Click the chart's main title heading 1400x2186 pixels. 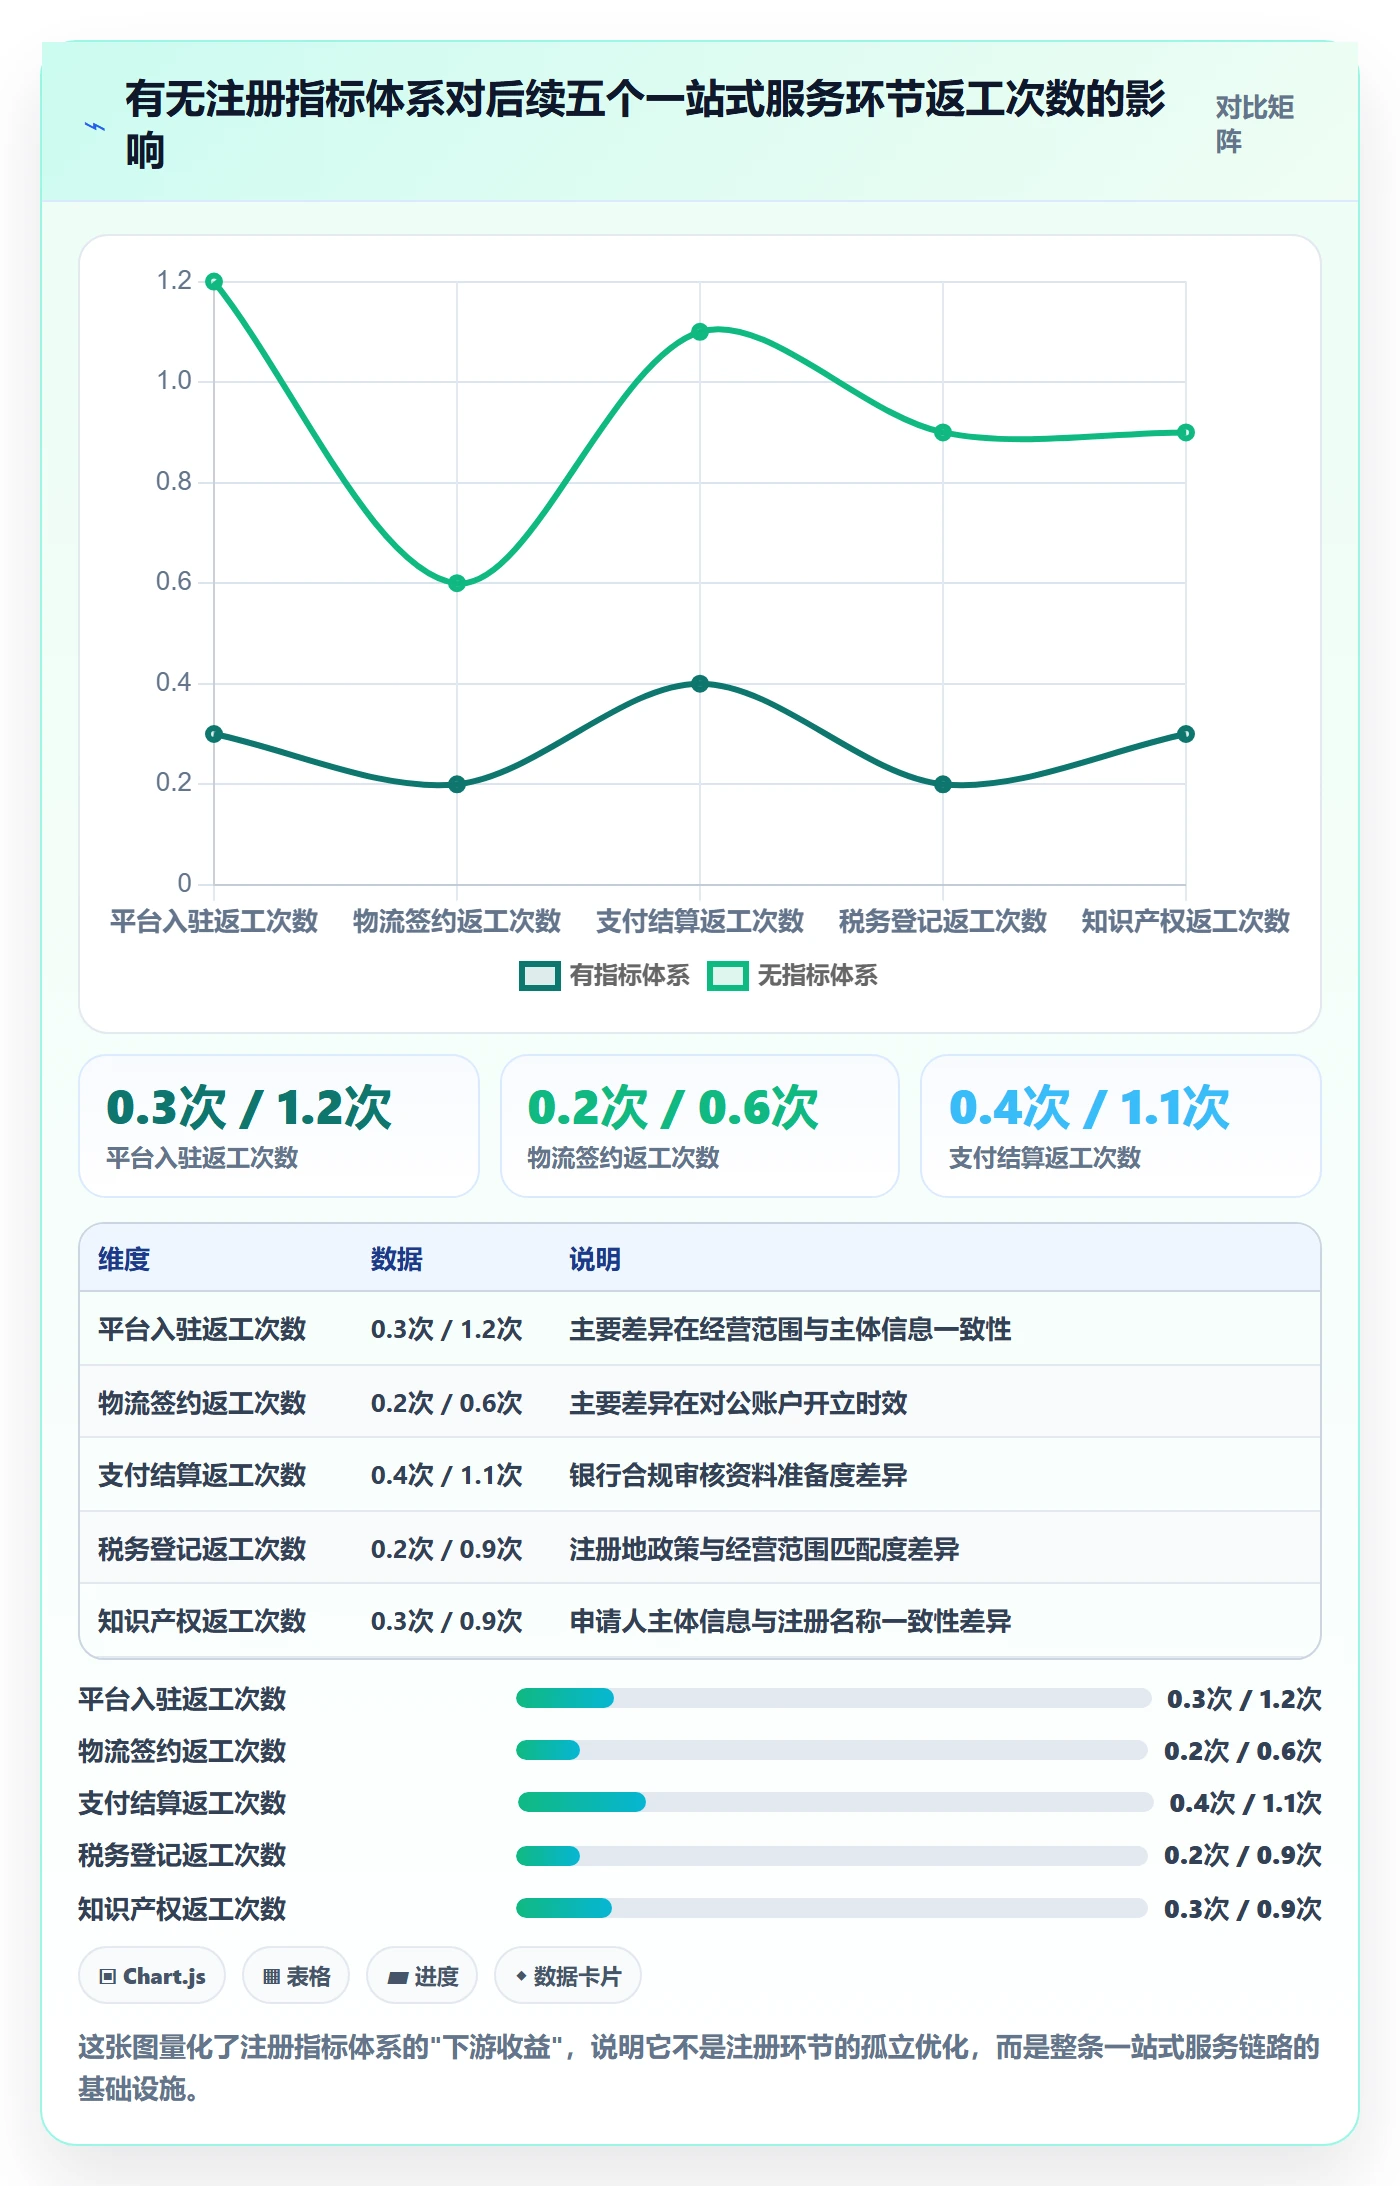tap(645, 125)
